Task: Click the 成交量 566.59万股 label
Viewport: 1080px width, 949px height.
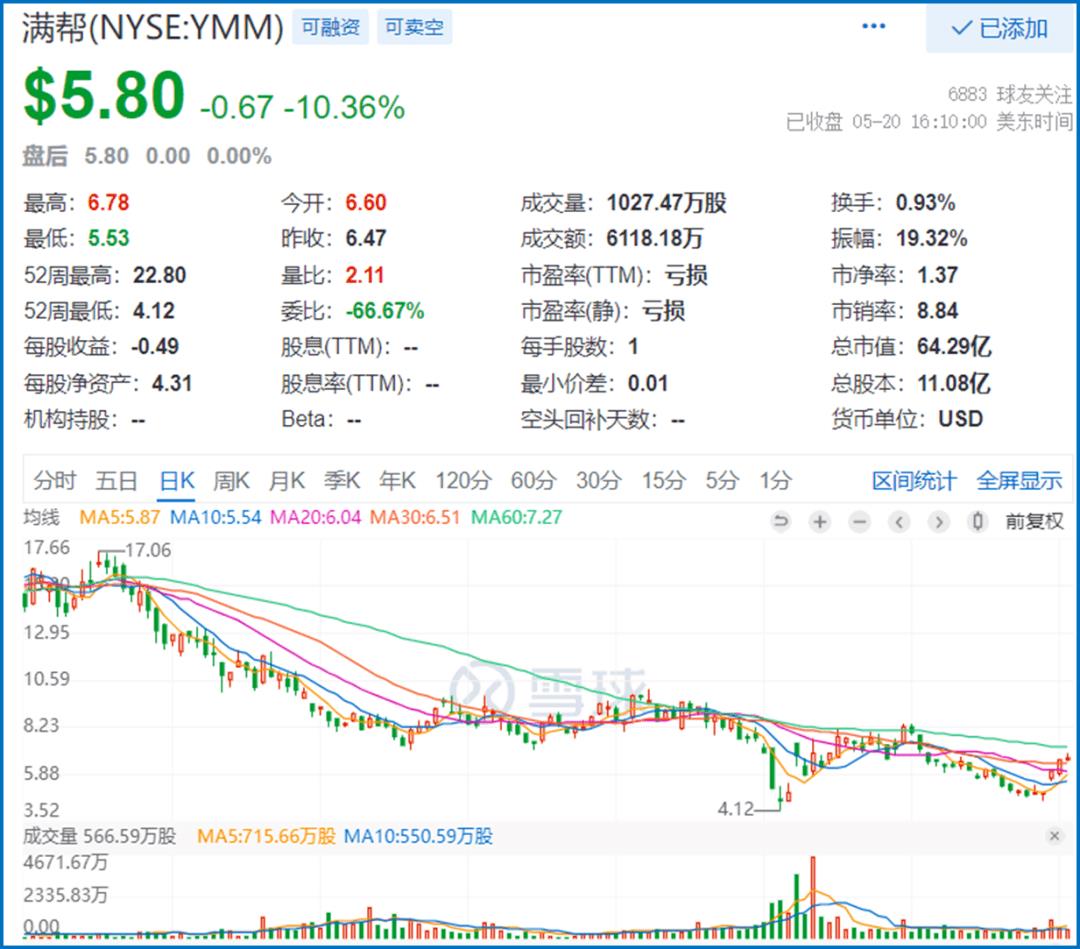Action: click(99, 836)
